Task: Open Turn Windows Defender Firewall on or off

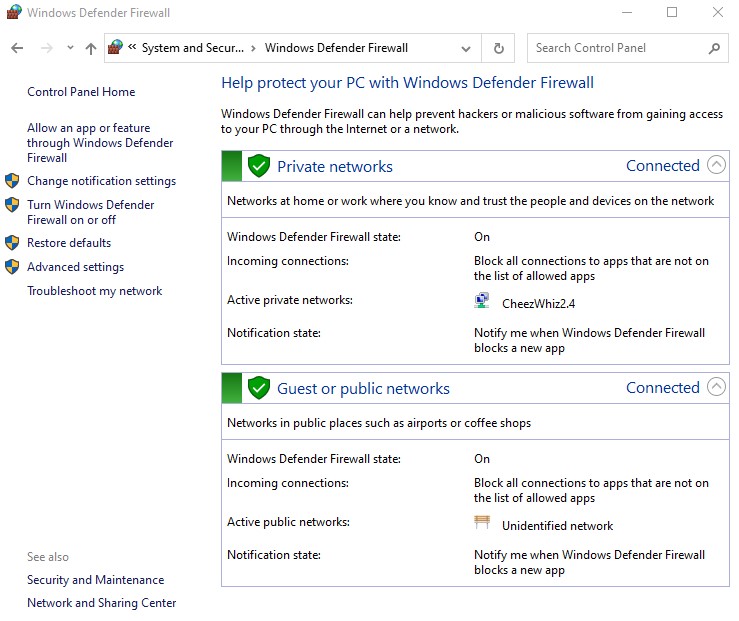Action: click(x=90, y=212)
